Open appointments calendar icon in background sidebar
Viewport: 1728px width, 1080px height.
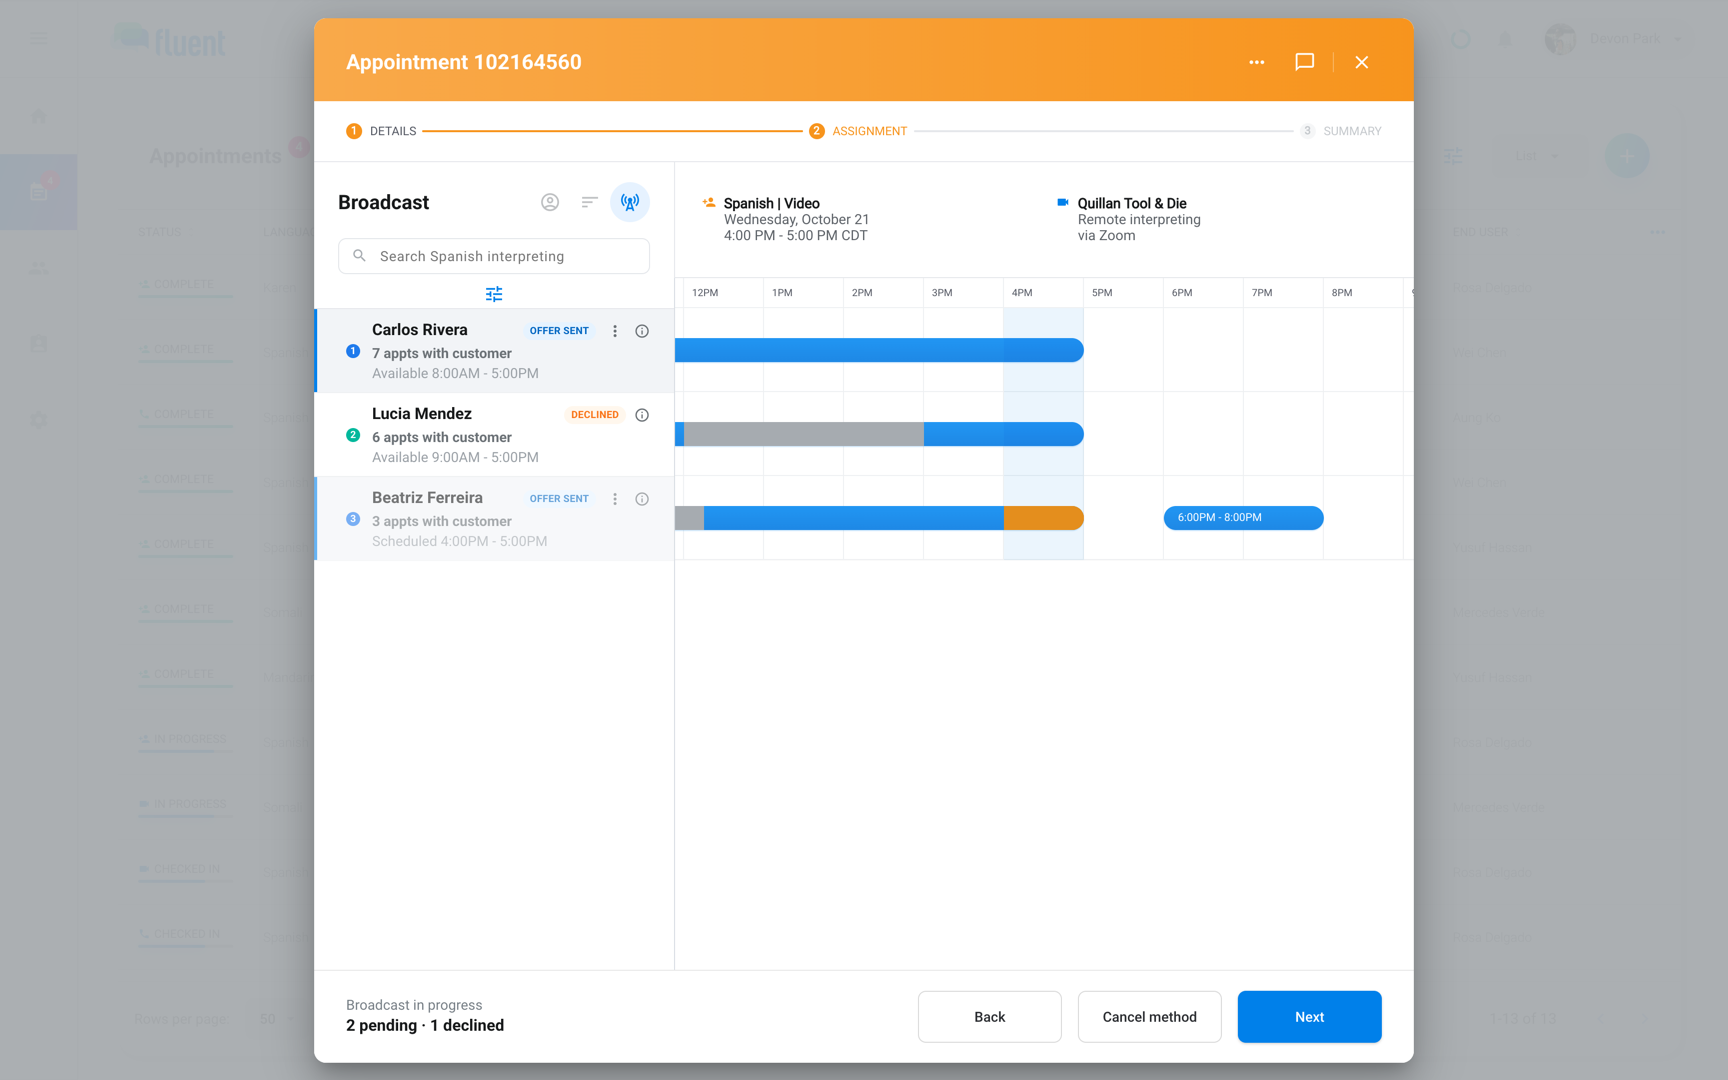(x=38, y=192)
